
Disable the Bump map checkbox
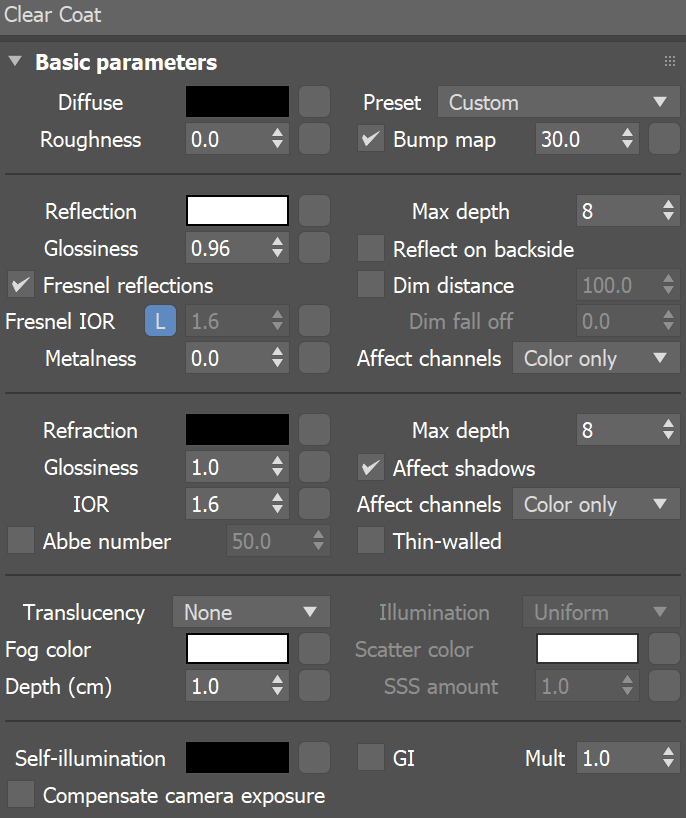(x=370, y=139)
